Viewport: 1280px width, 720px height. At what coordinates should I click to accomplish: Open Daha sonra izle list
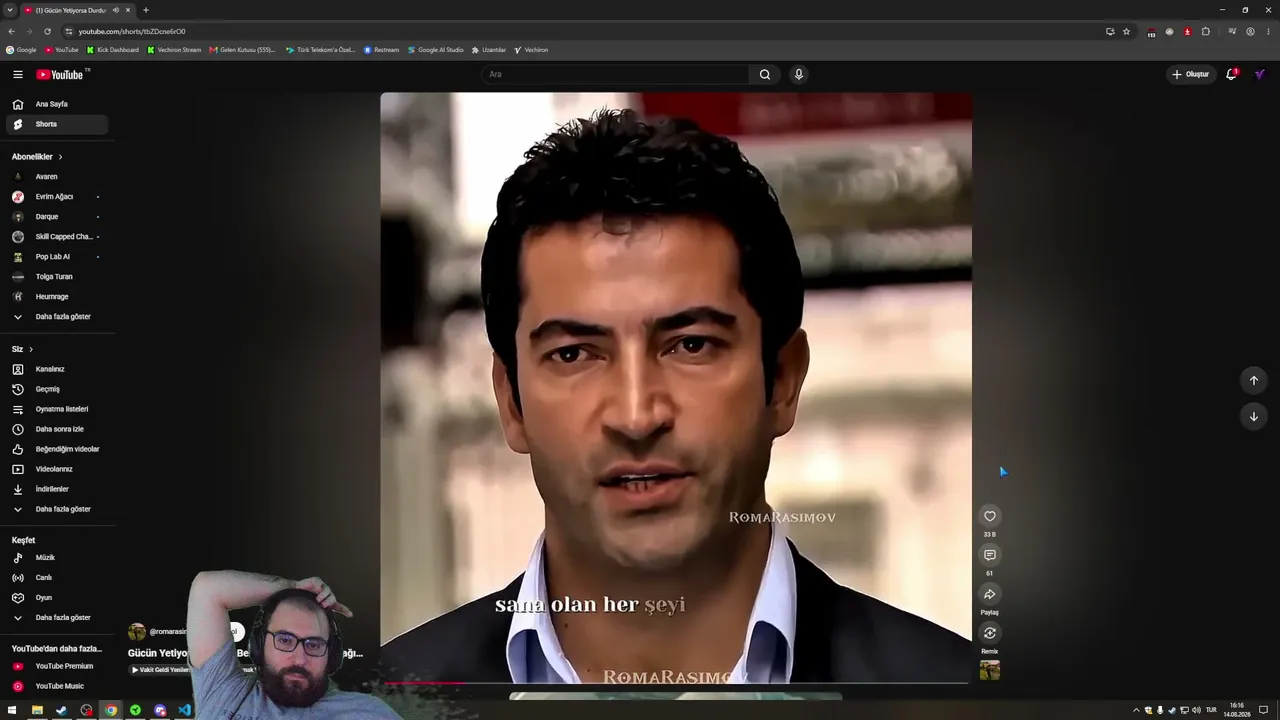pyautogui.click(x=57, y=429)
